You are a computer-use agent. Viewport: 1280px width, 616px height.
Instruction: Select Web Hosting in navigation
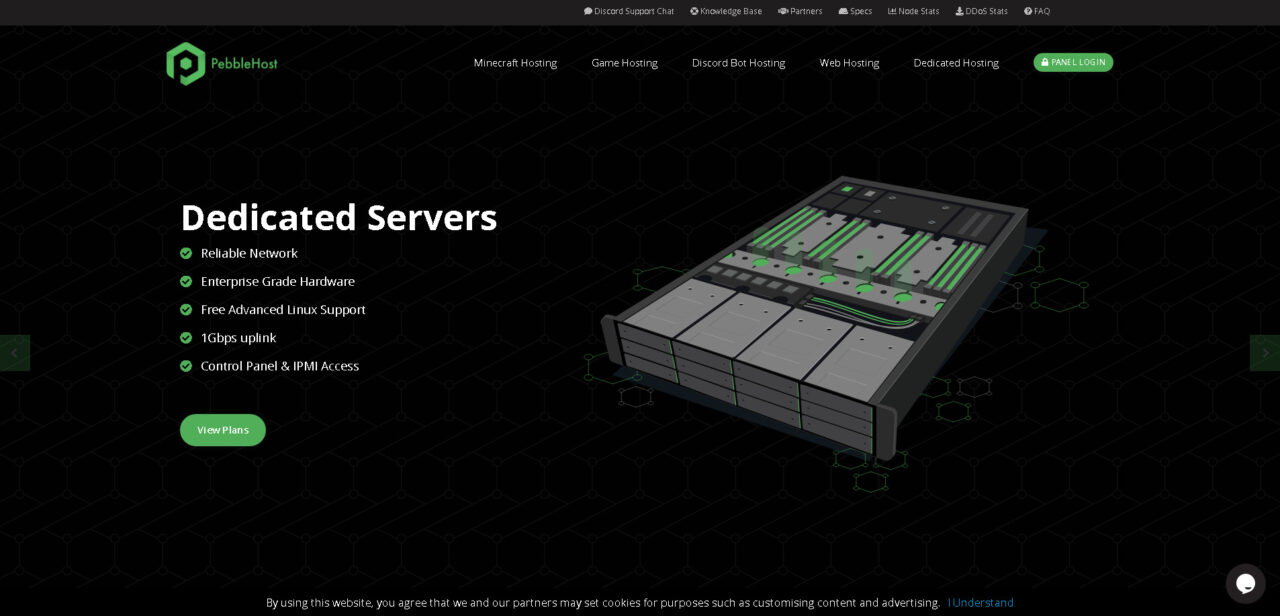(849, 63)
